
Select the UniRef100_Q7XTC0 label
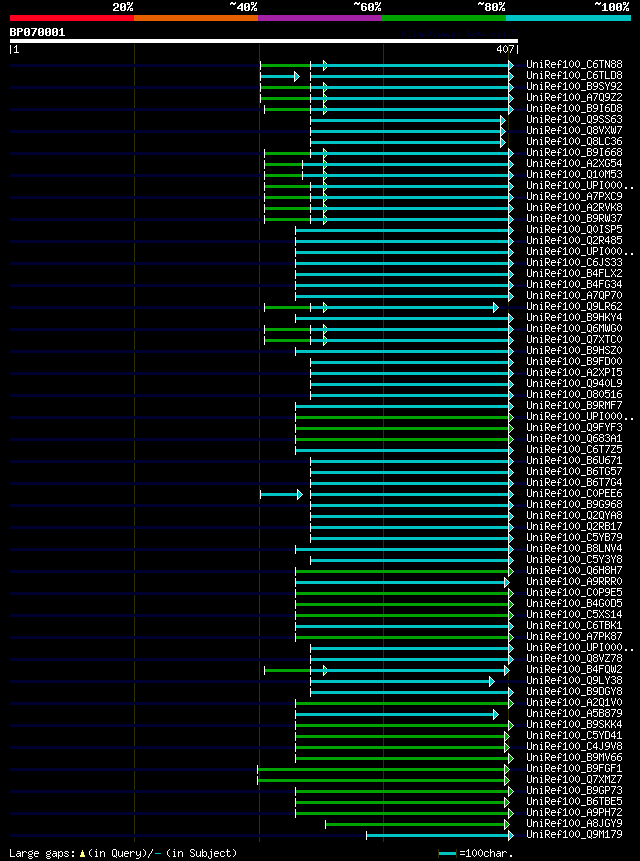[574, 339]
